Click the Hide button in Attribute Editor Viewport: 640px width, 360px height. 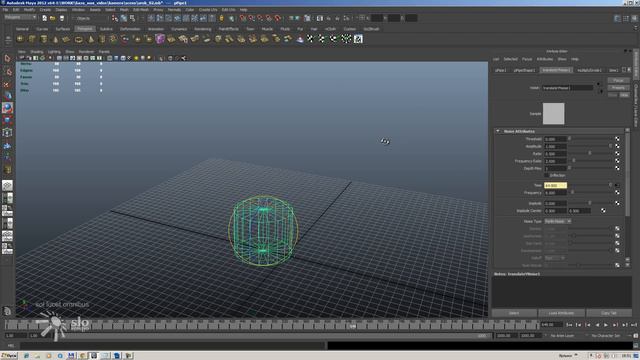(x=624, y=95)
